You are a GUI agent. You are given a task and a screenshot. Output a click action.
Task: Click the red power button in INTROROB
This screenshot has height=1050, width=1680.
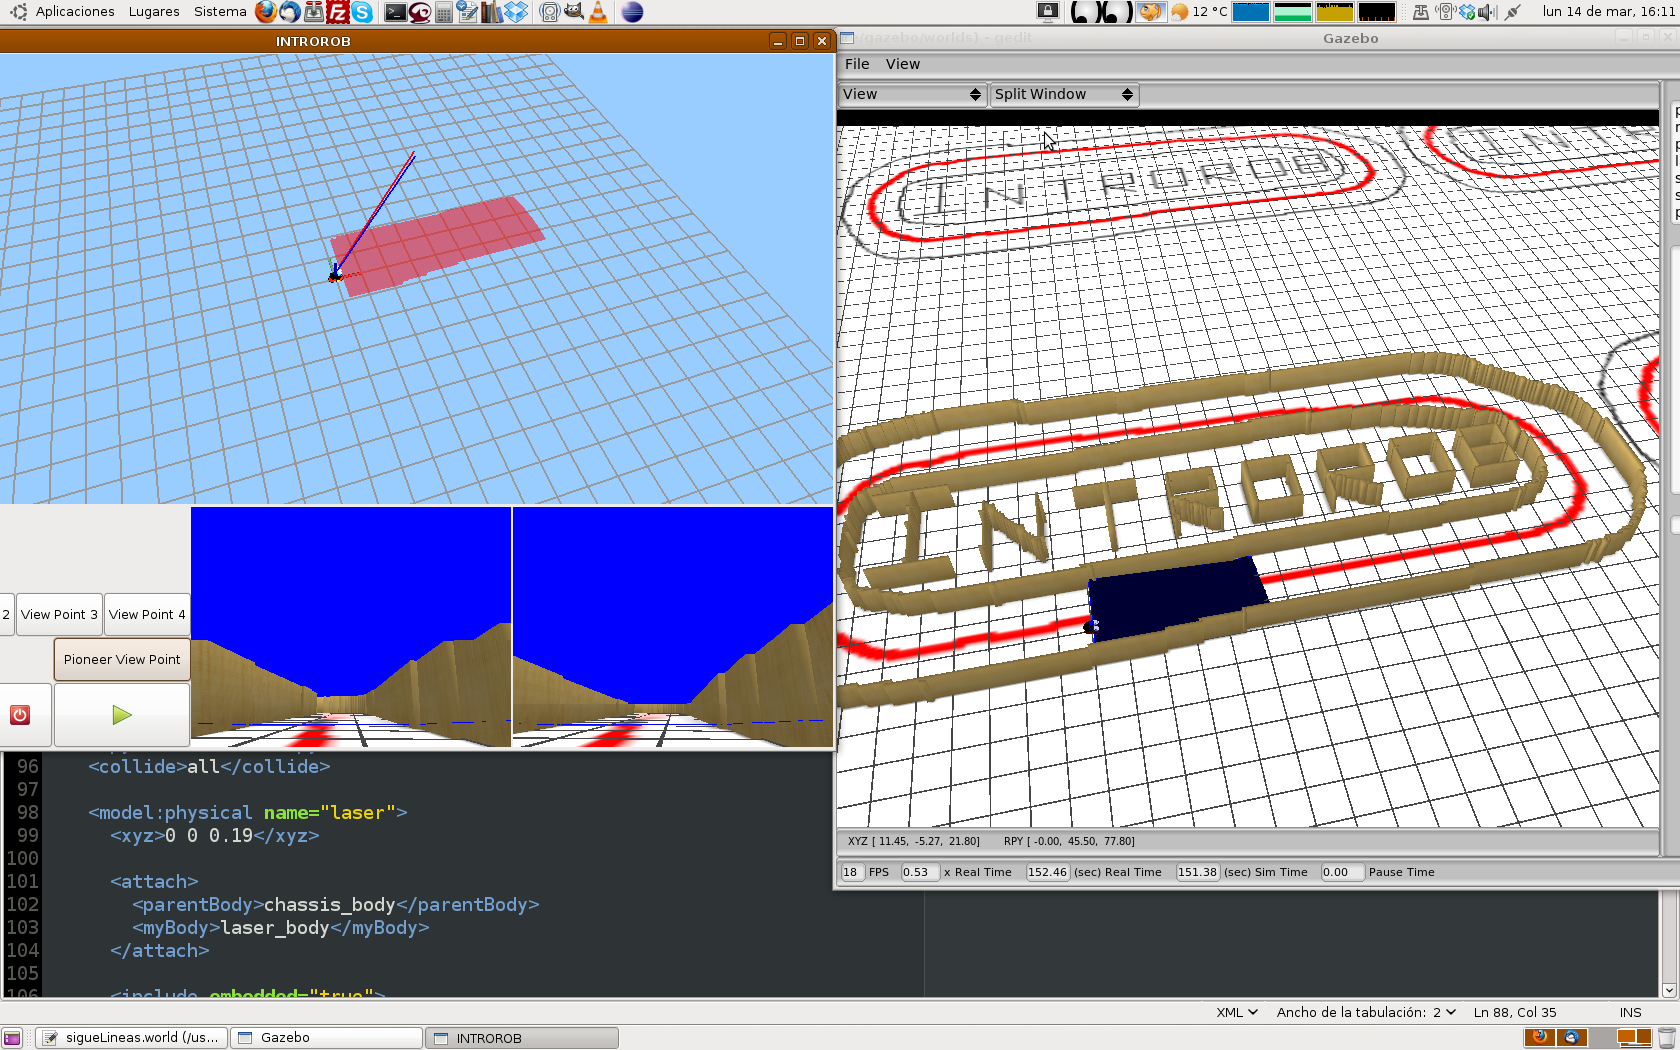20,715
